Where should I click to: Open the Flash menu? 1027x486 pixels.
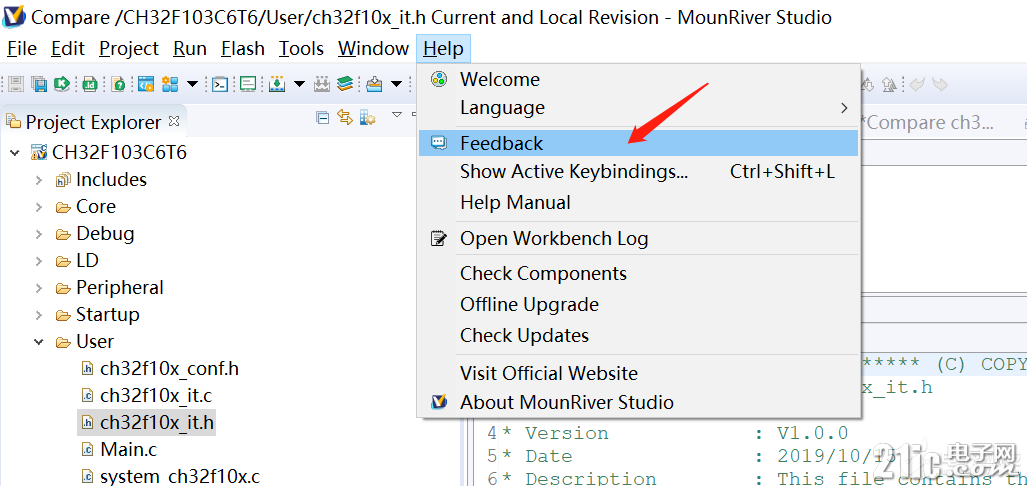[243, 48]
